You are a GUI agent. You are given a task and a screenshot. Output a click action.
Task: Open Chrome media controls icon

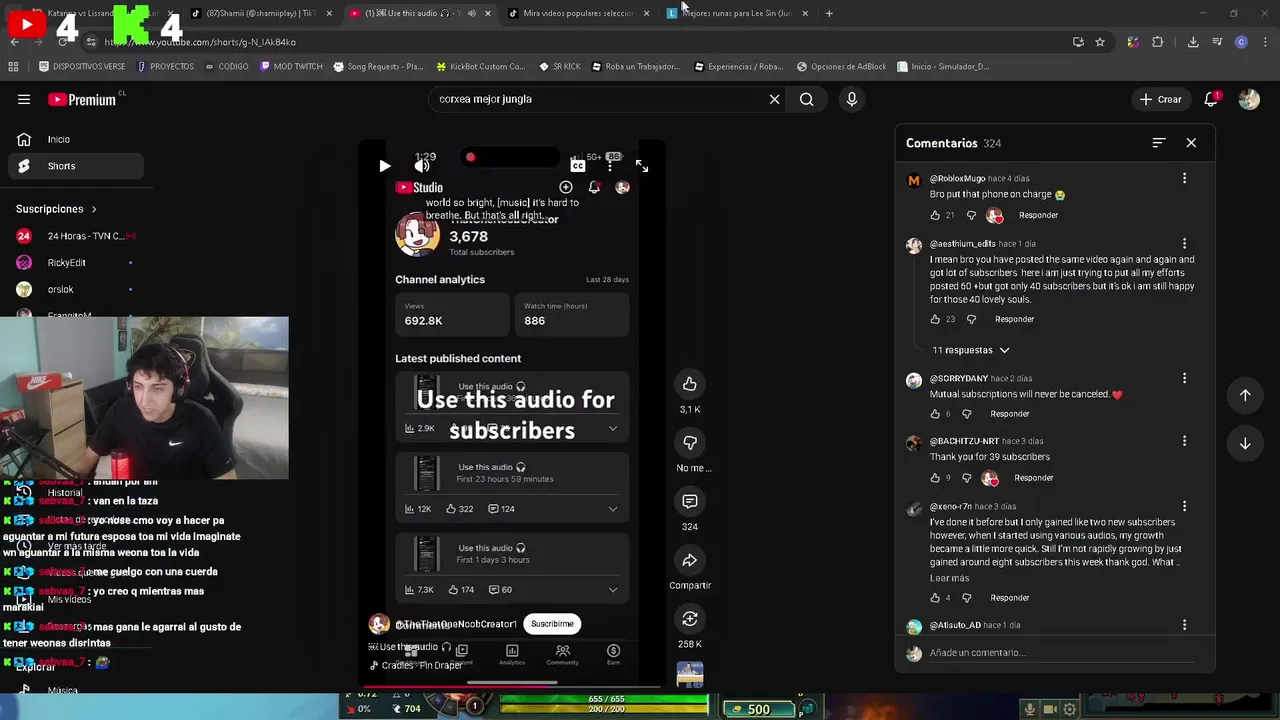click(1217, 42)
